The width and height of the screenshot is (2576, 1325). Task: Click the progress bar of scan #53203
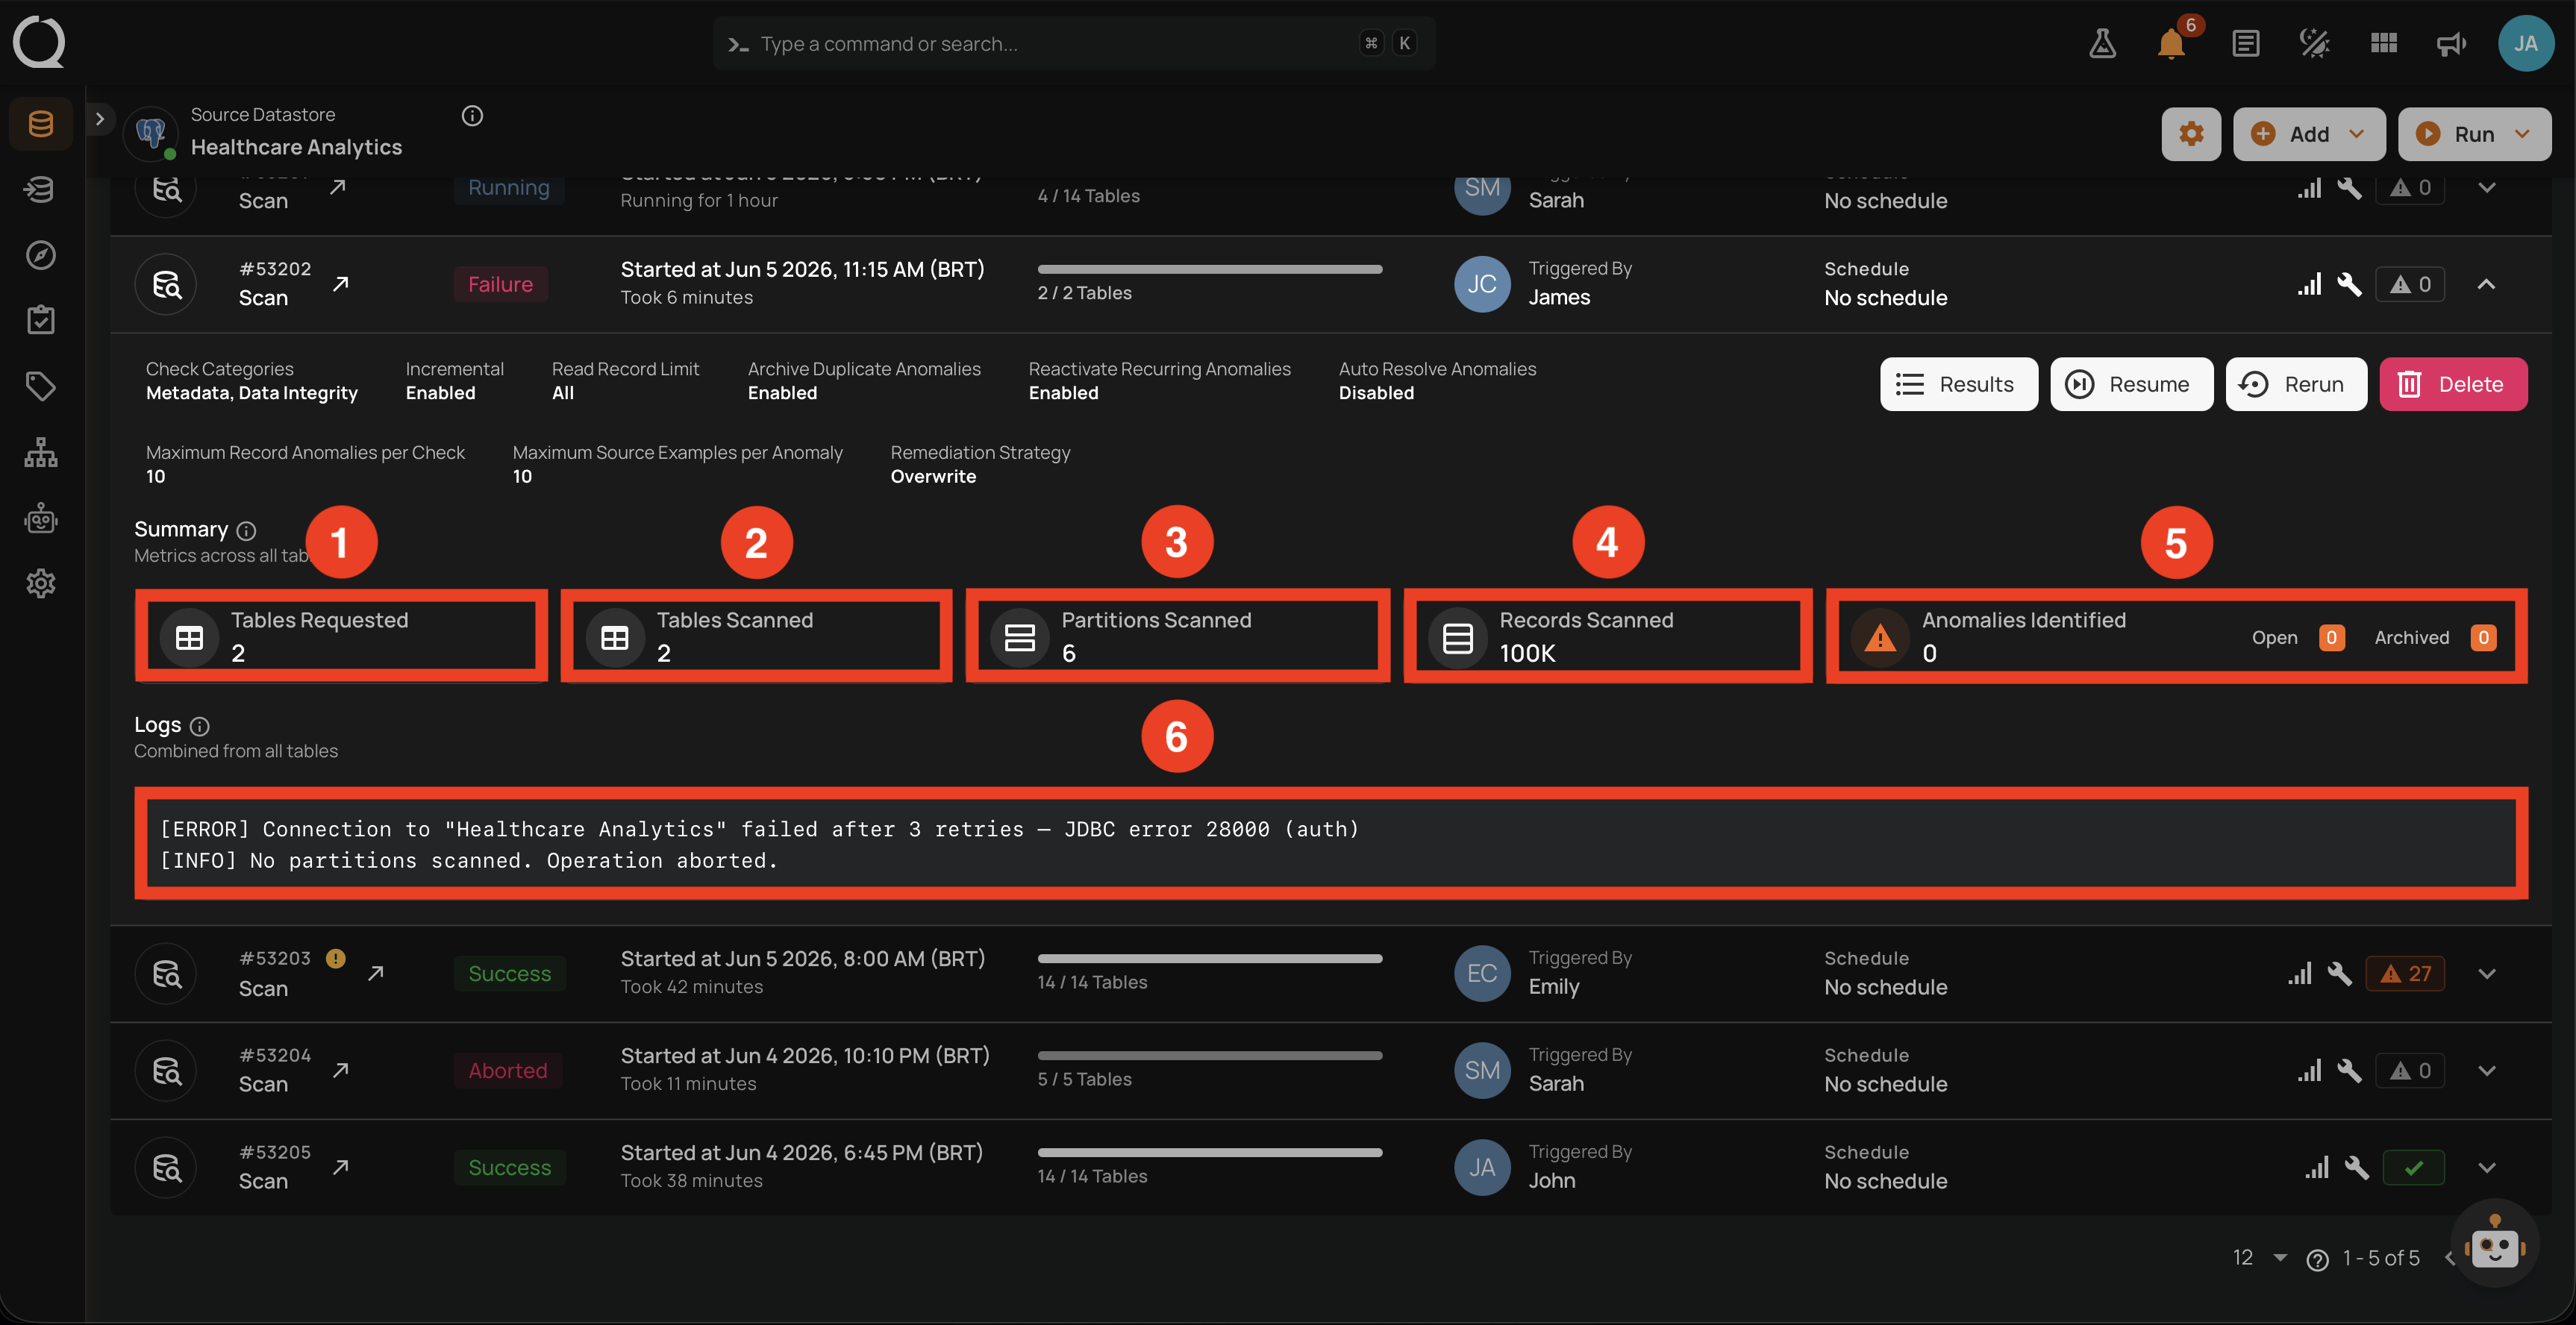(1209, 958)
